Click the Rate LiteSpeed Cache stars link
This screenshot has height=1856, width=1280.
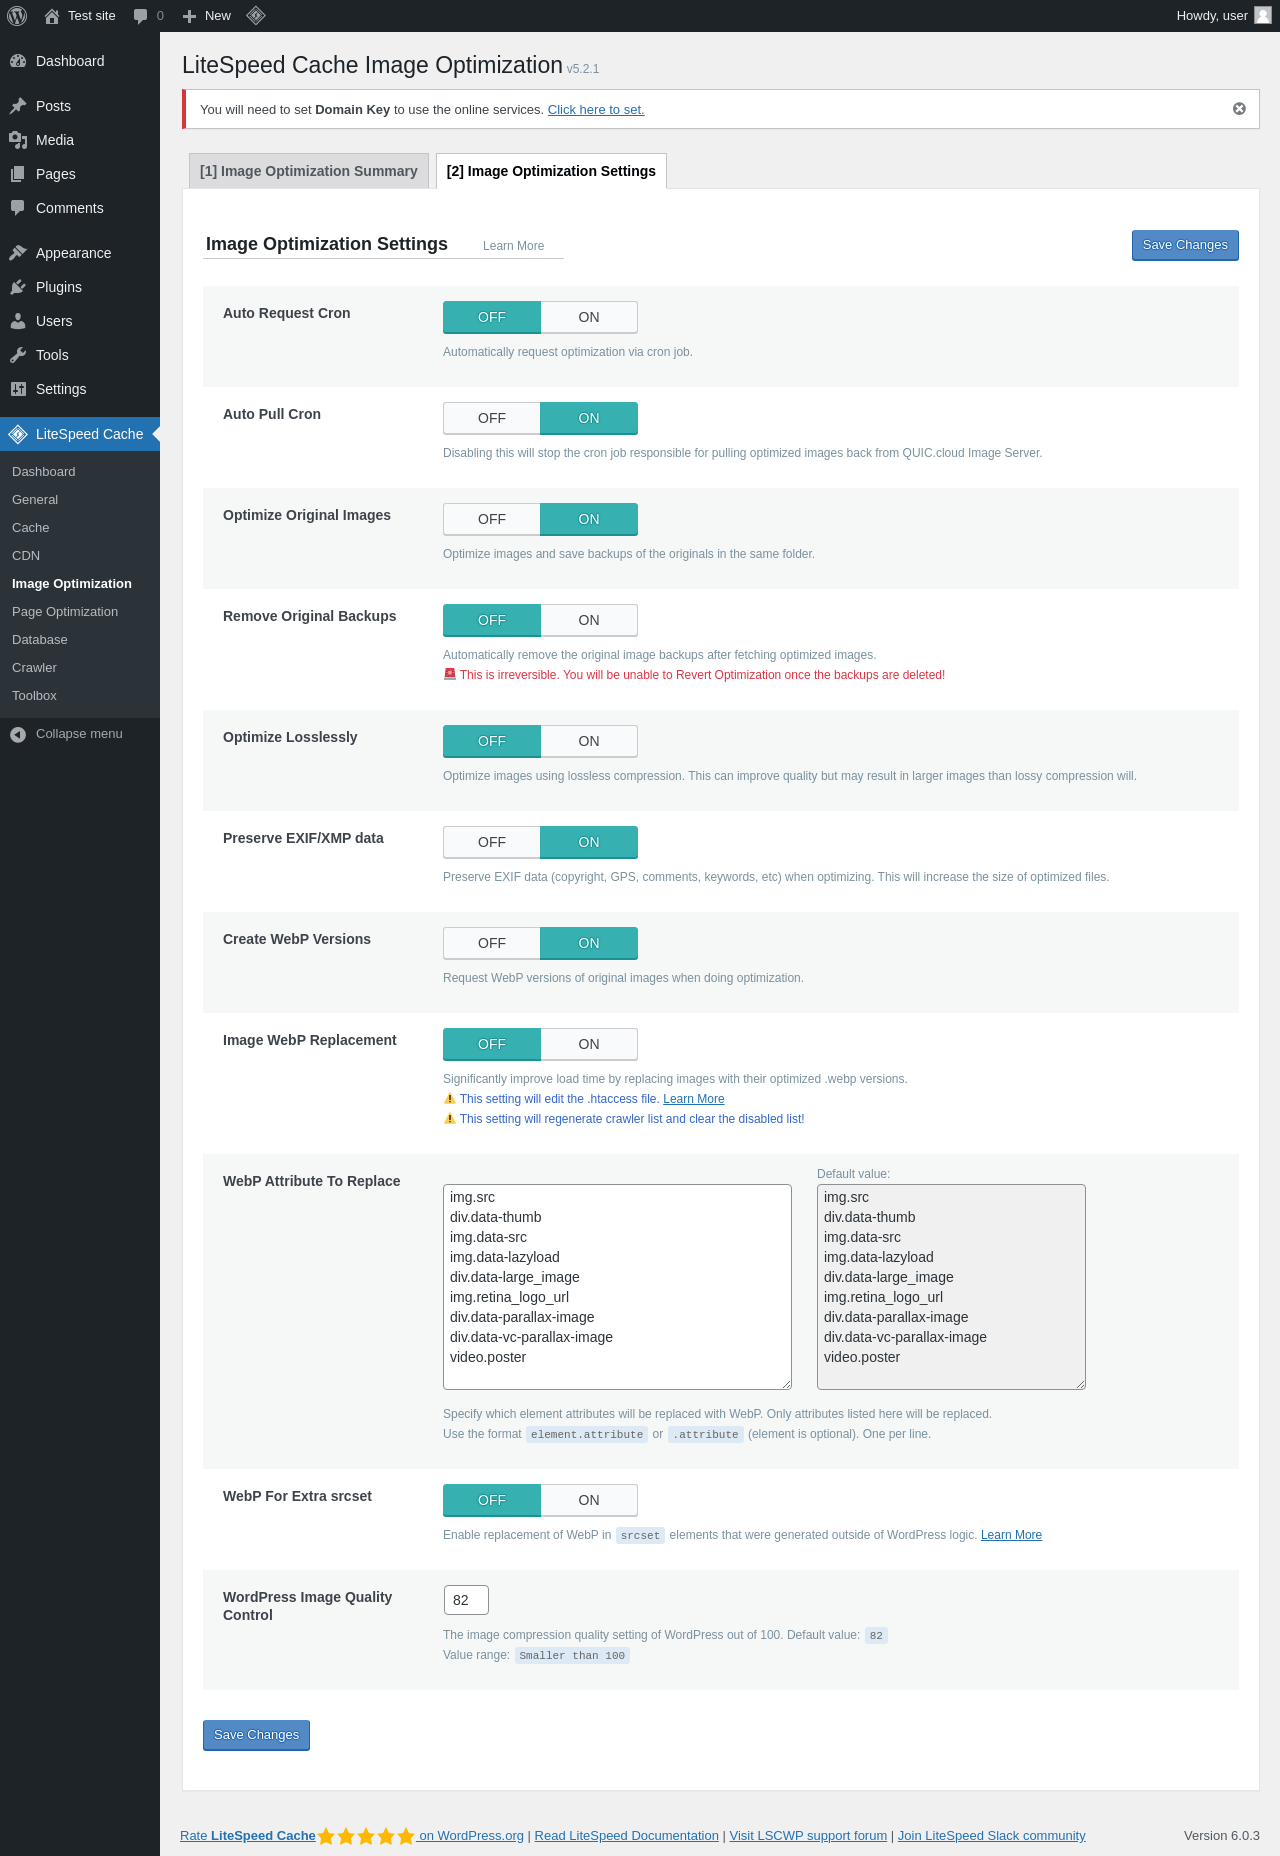(352, 1836)
